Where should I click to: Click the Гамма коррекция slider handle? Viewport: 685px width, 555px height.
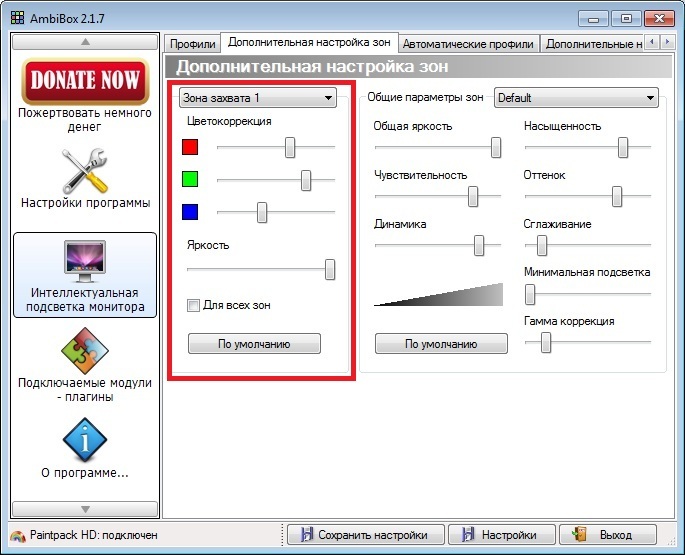click(546, 343)
